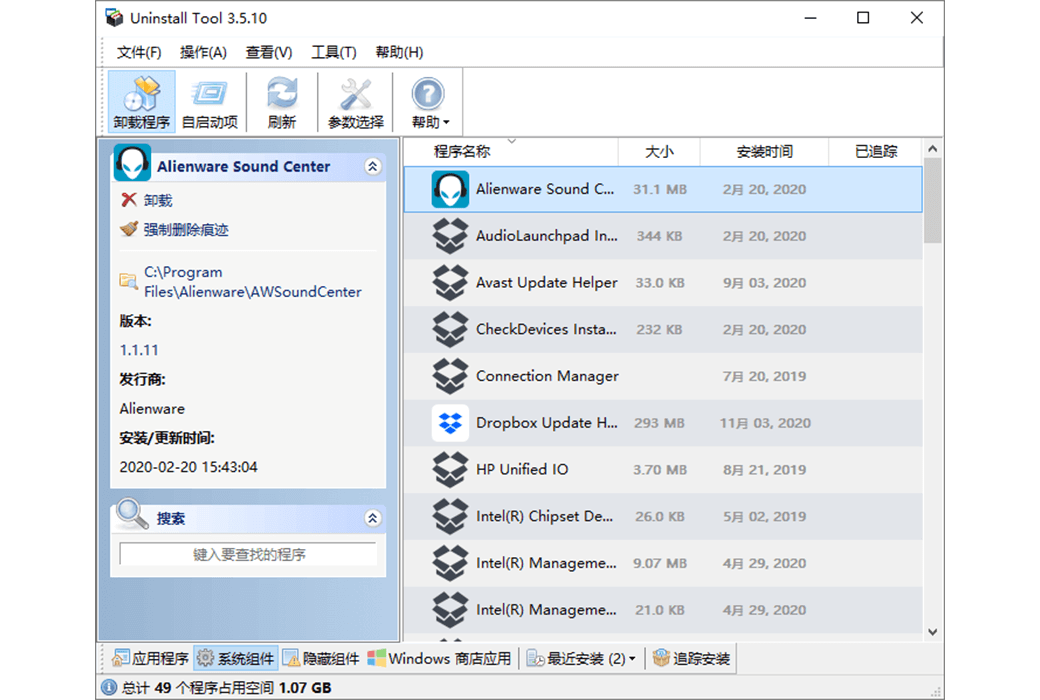Viewport: 1040px width, 700px height.
Task: Click the status bar info icon
Action: tap(109, 687)
